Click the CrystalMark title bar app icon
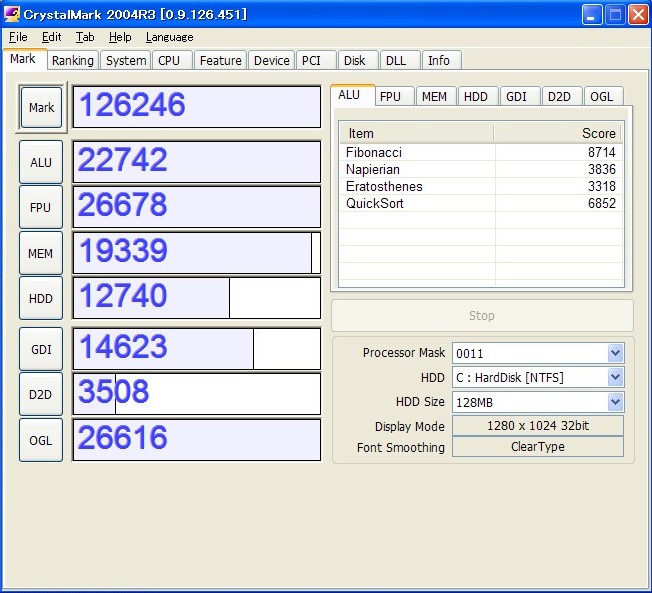Screen dimensions: 652x593 11,14
